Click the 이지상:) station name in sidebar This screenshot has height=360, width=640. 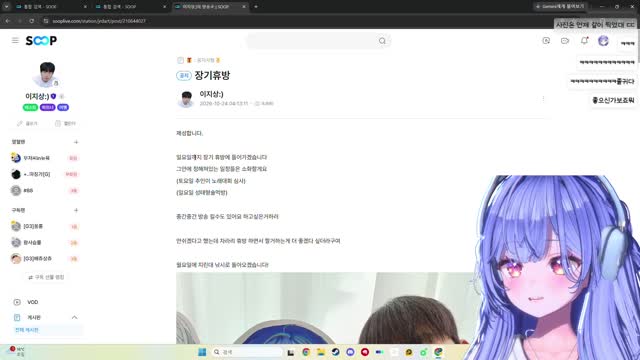pos(37,96)
